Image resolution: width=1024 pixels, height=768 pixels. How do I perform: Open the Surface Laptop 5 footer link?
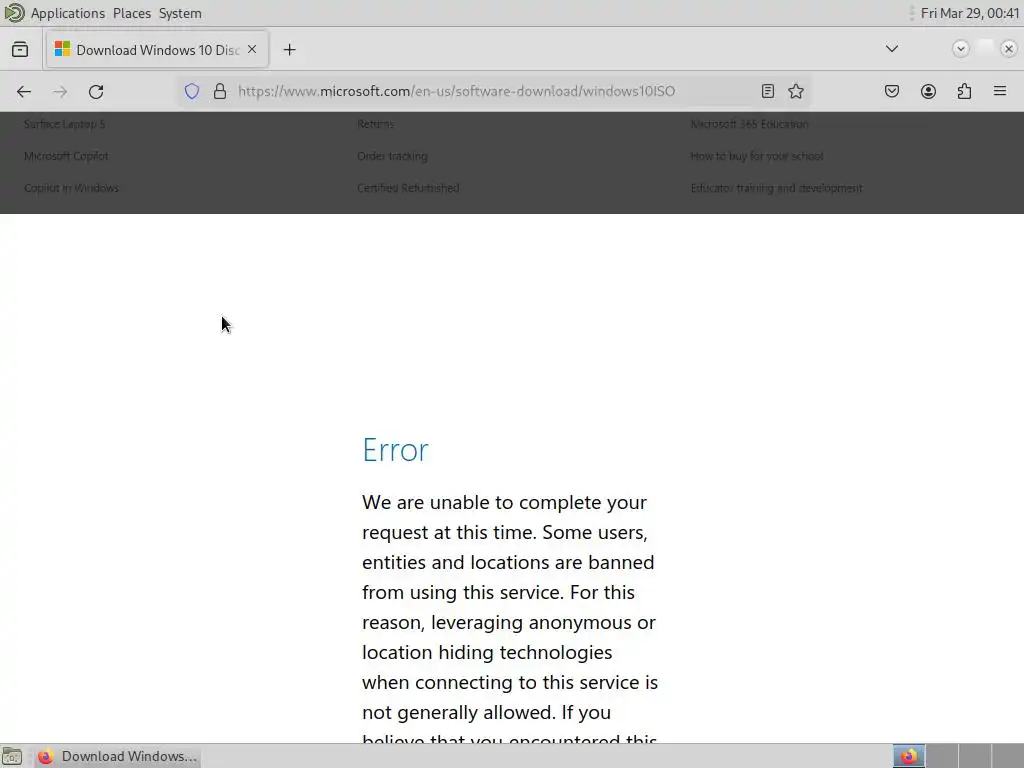[x=64, y=124]
